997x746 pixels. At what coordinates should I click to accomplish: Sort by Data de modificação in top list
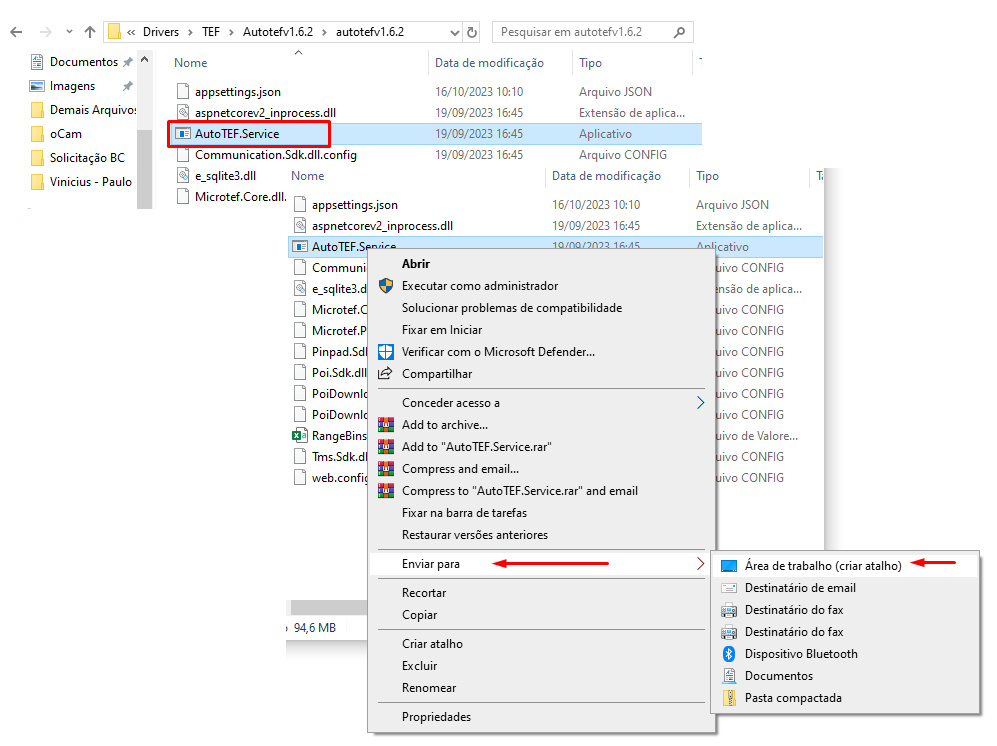pyautogui.click(x=489, y=63)
